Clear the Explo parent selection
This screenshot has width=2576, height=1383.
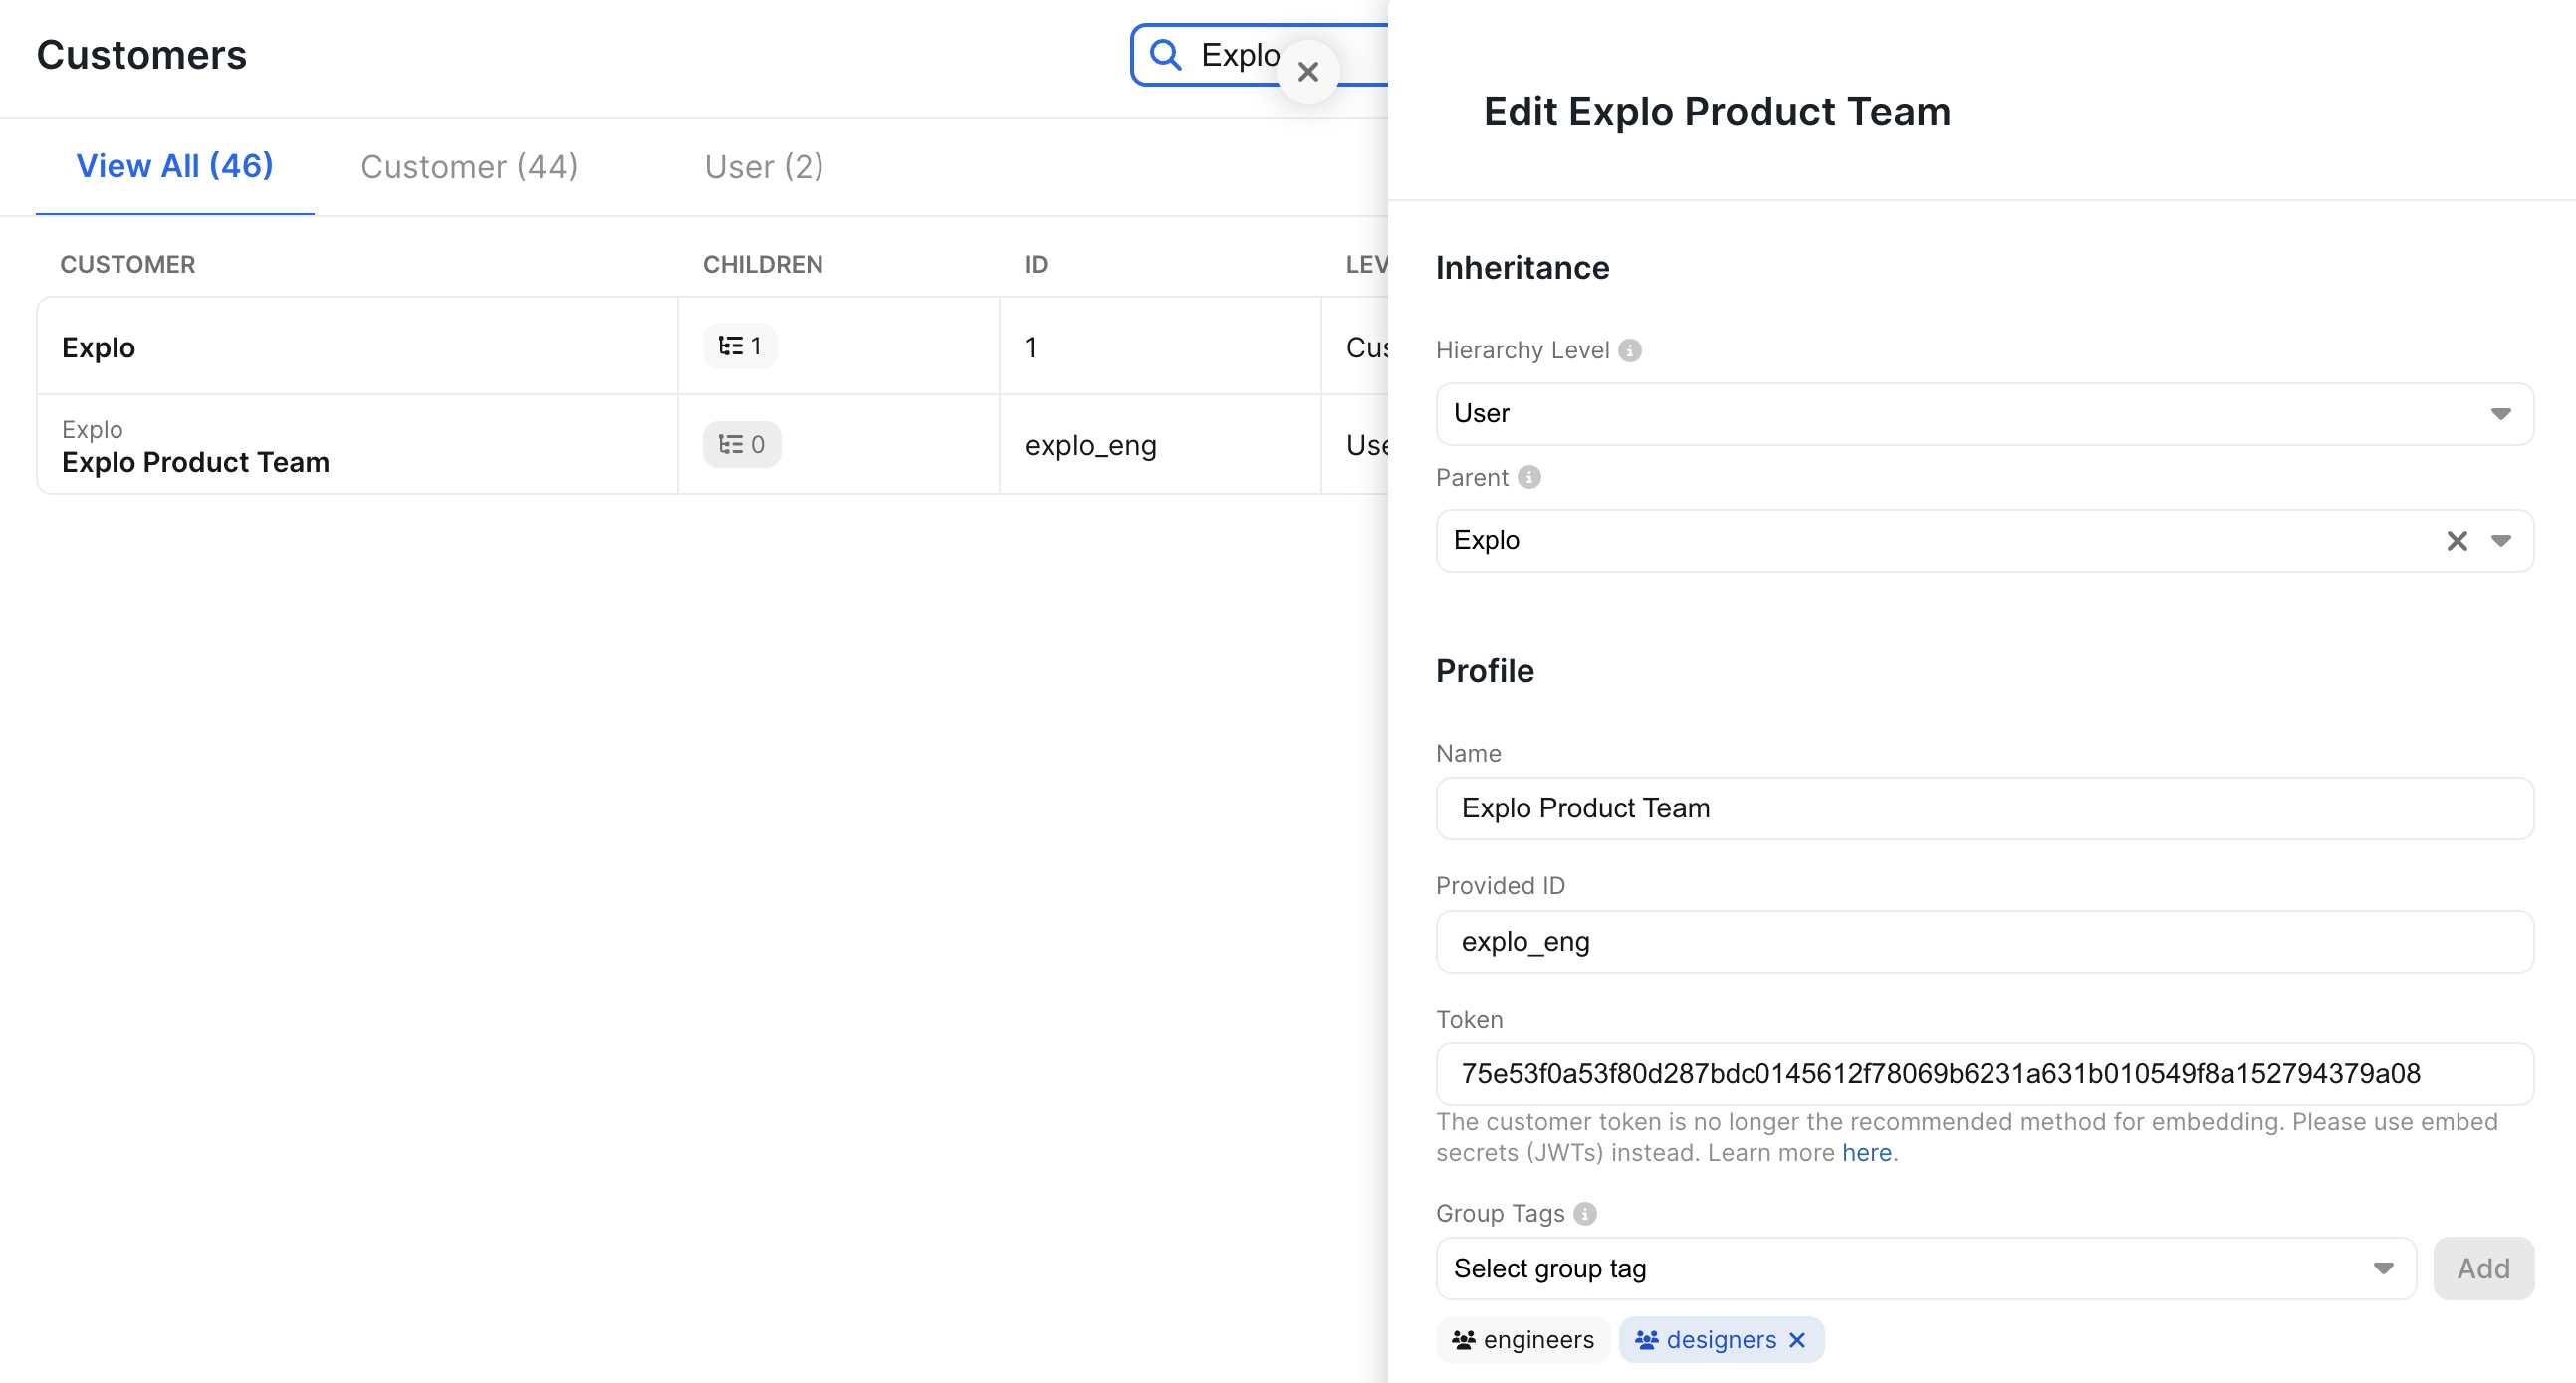tap(2456, 540)
